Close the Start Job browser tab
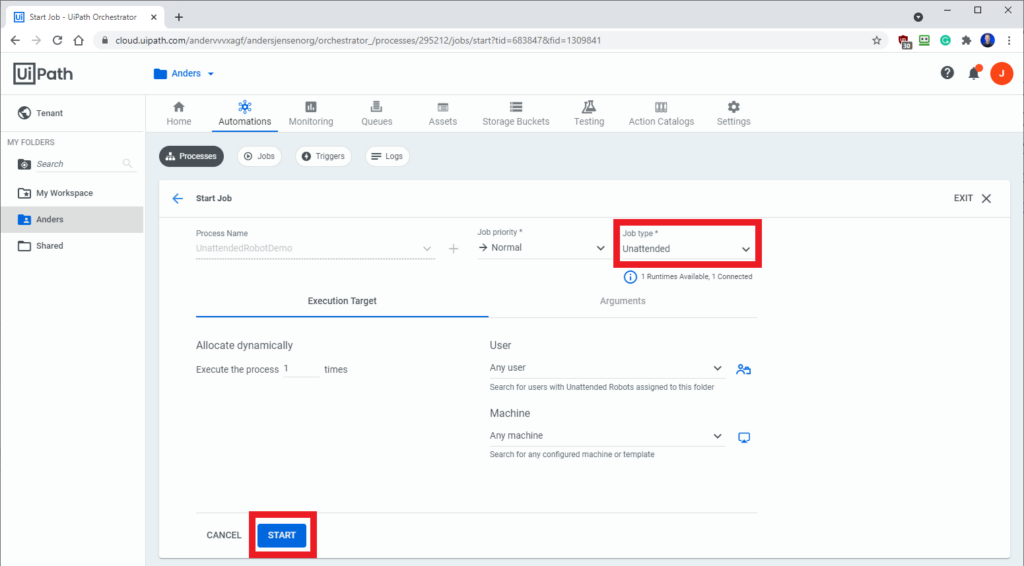The width and height of the screenshot is (1024, 566). click(153, 18)
